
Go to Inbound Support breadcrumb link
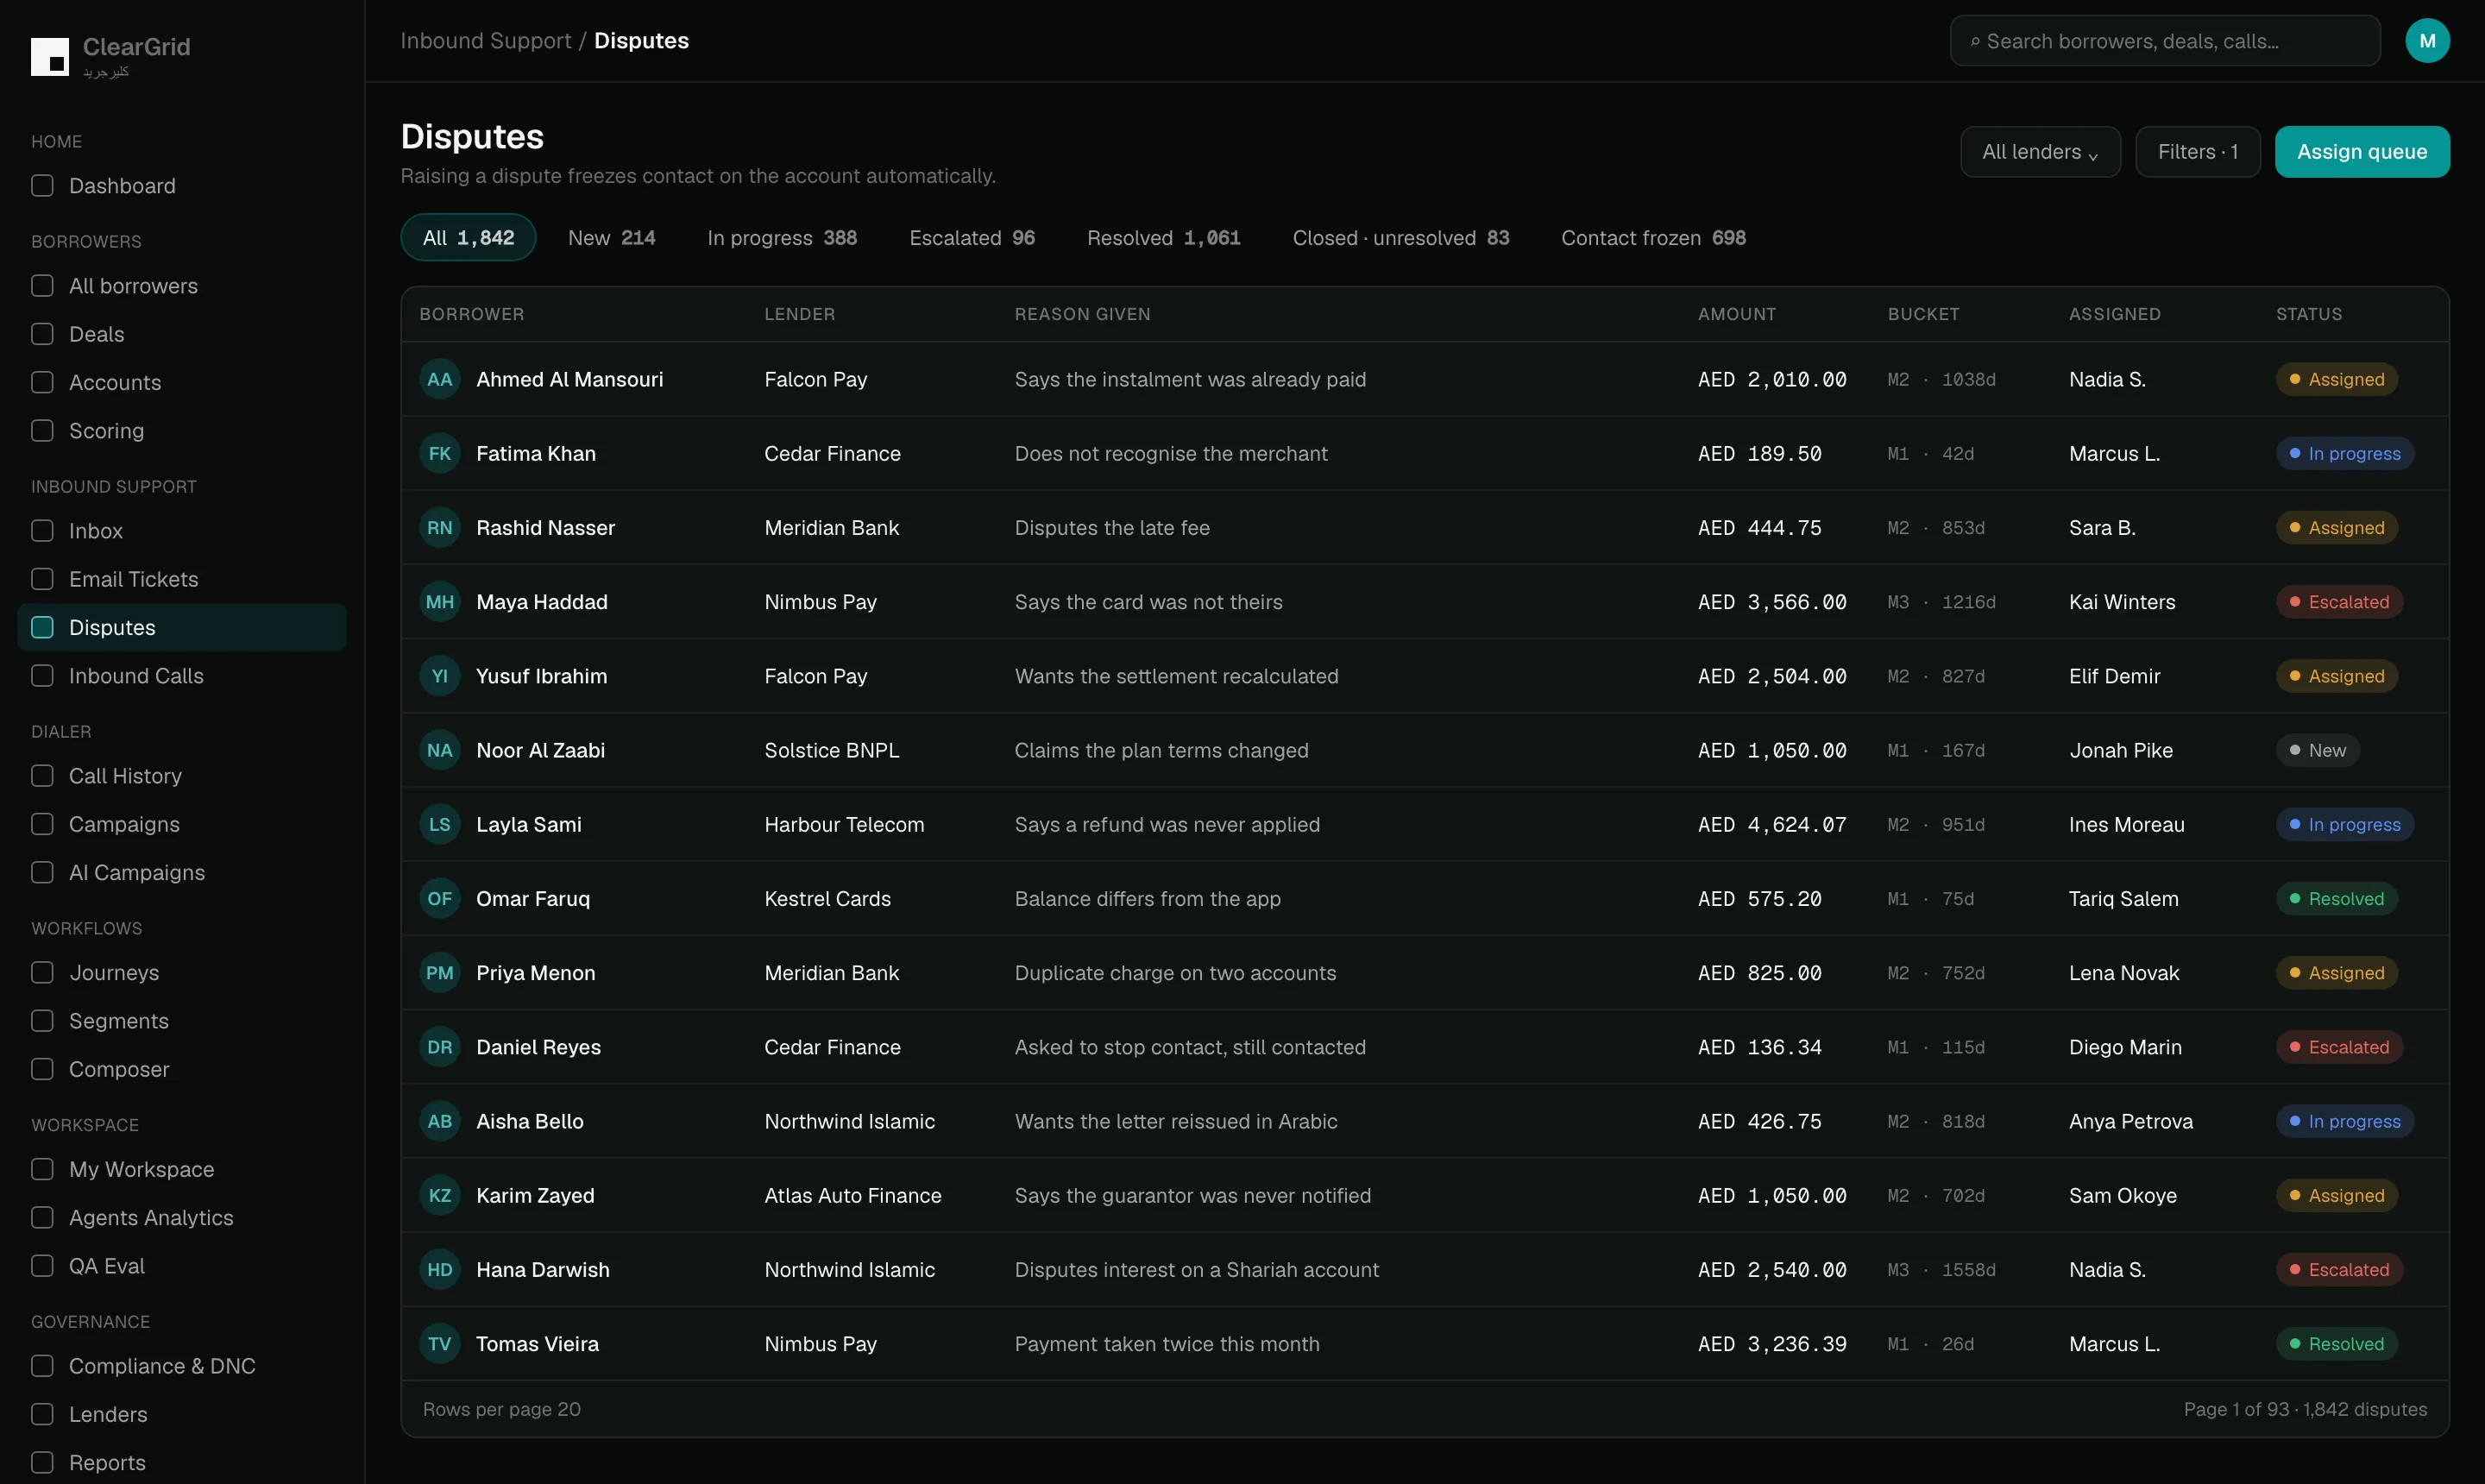click(486, 41)
